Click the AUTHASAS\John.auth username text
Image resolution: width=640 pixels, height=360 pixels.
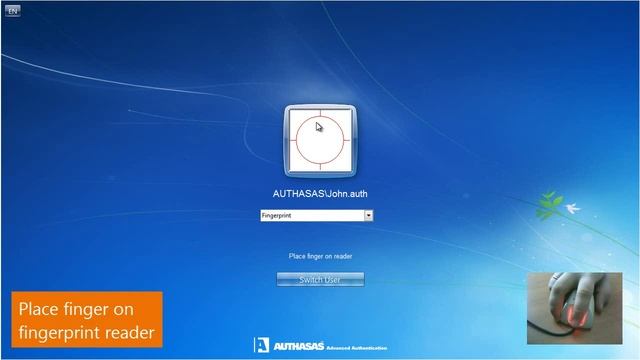click(x=320, y=193)
